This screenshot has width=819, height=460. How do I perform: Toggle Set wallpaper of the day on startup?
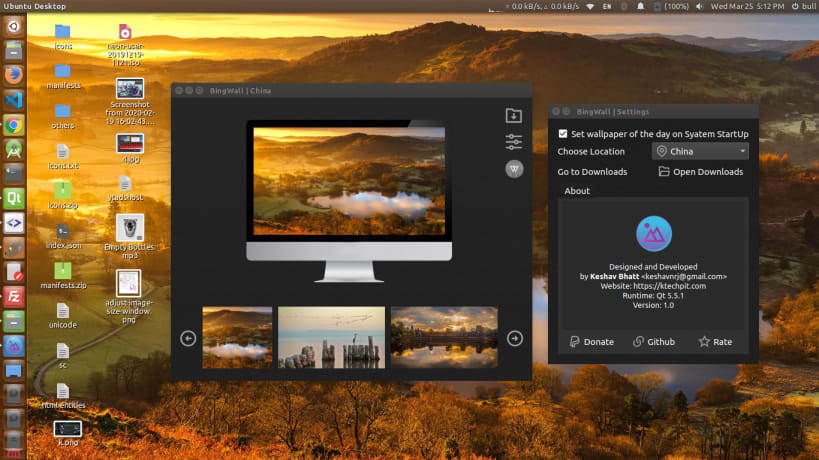click(x=563, y=134)
